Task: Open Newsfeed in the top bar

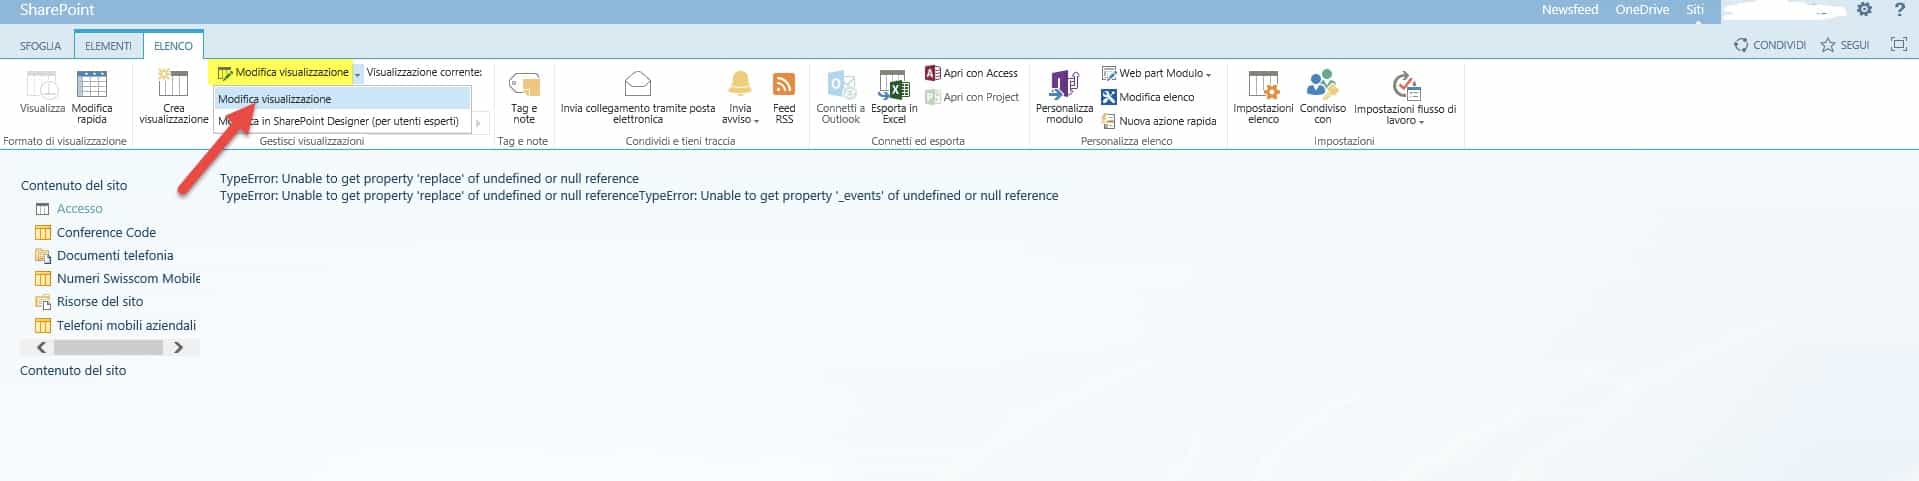Action: (x=1569, y=10)
